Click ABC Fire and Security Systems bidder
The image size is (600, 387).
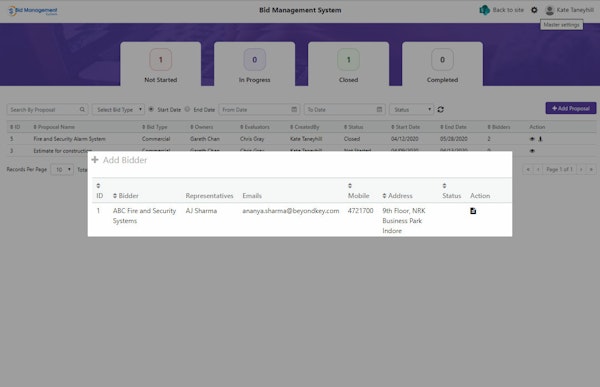pos(144,216)
